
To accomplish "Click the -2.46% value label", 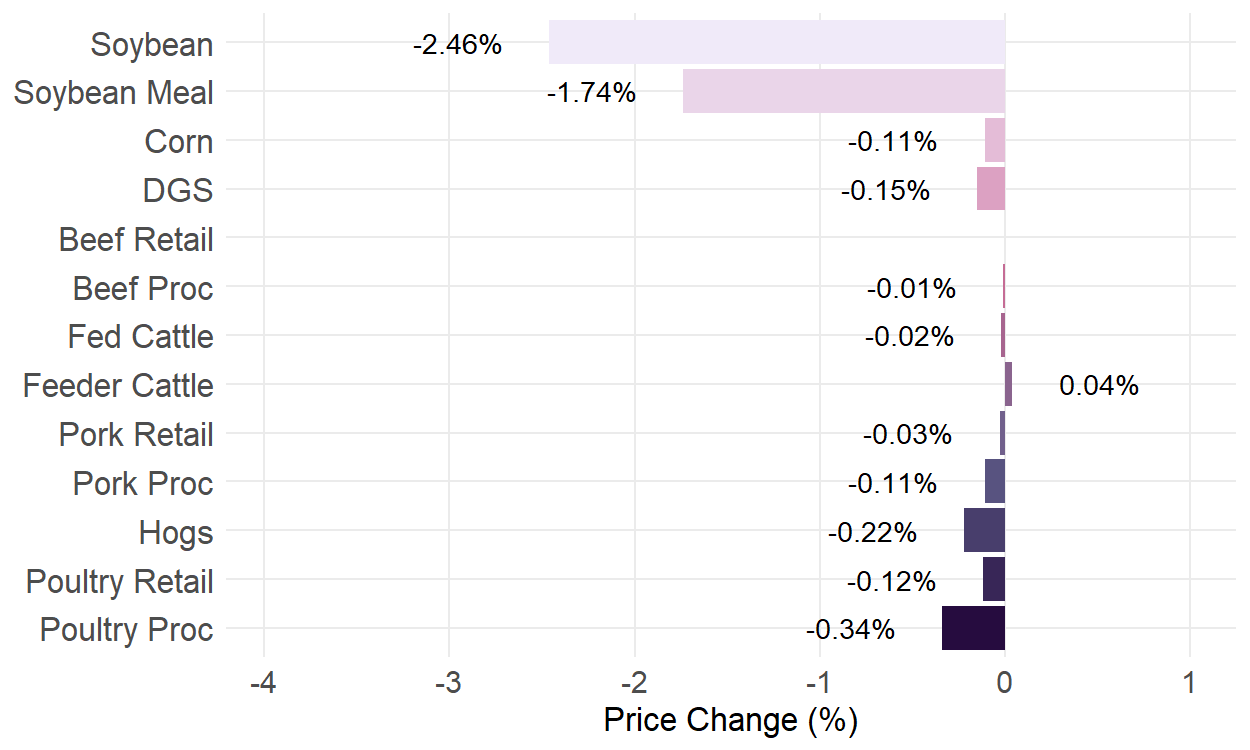I will [457, 45].
